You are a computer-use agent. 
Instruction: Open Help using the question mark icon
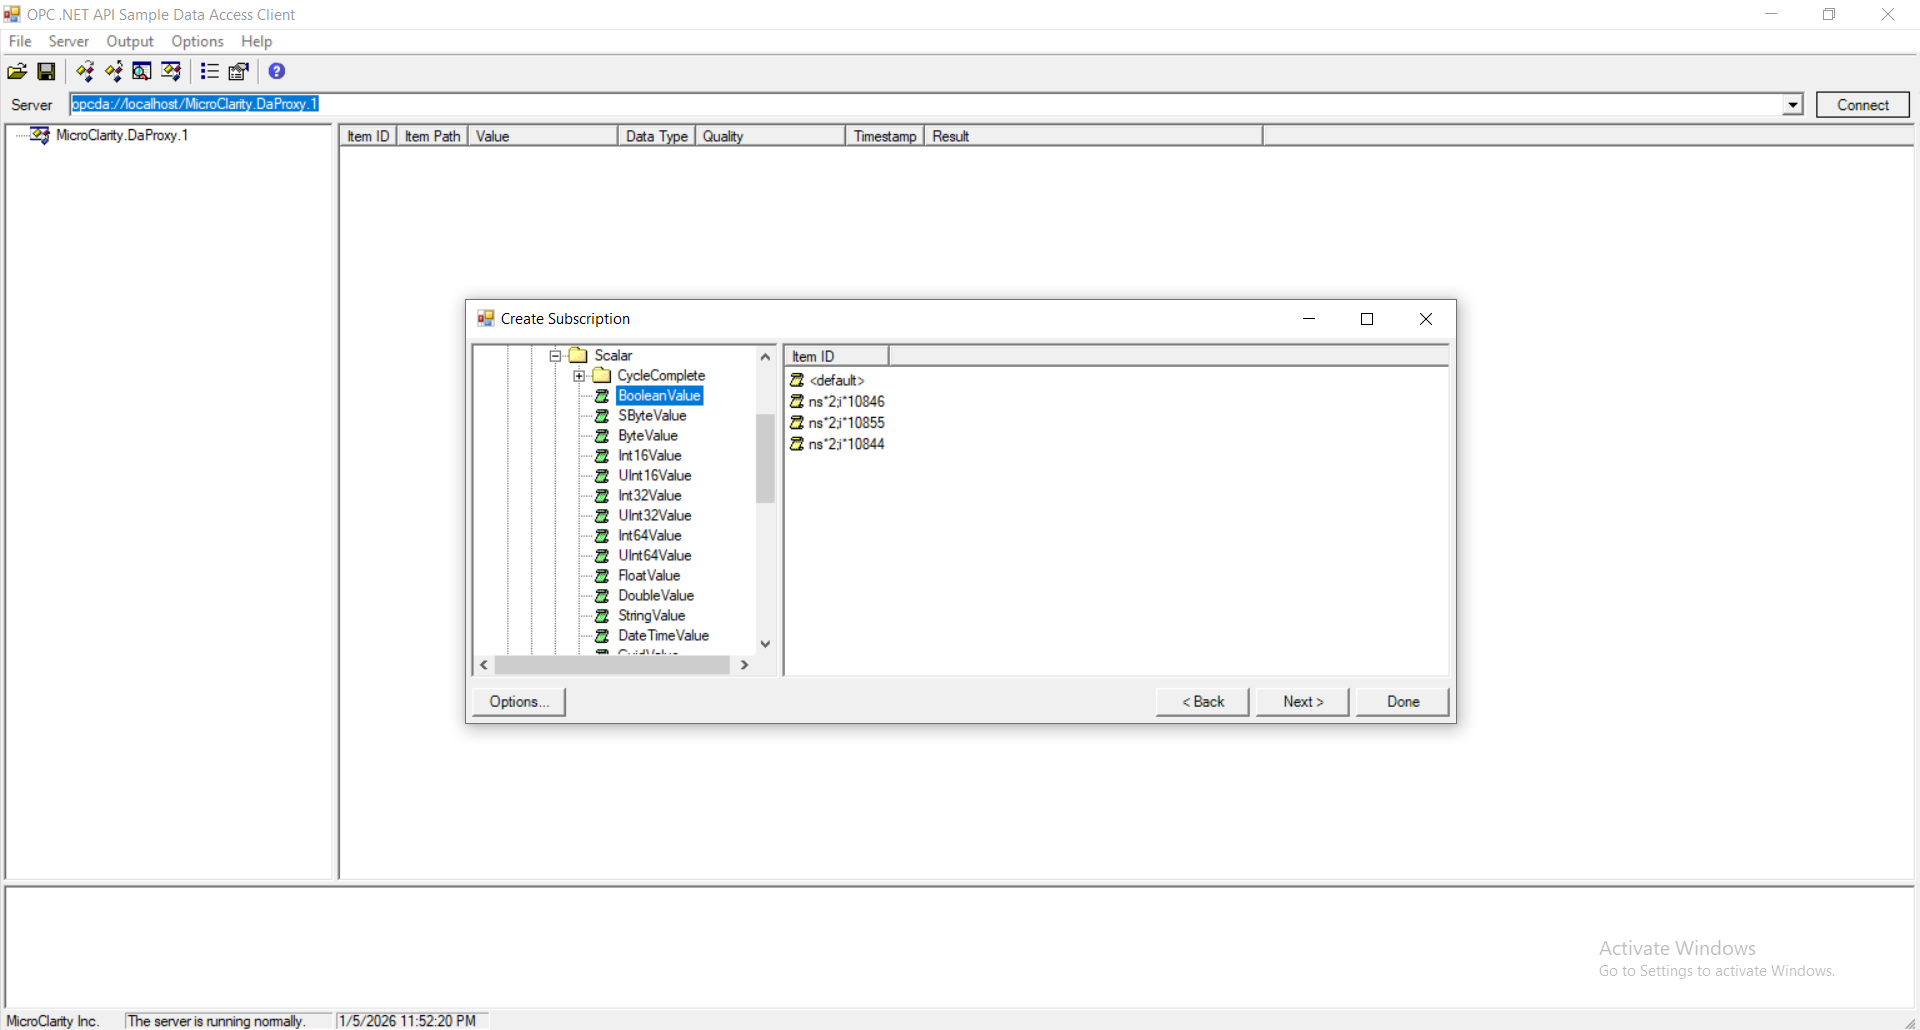pyautogui.click(x=277, y=71)
